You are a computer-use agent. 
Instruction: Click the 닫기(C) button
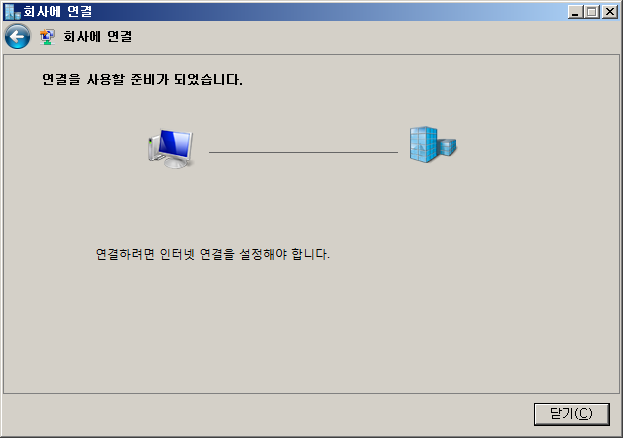571,414
